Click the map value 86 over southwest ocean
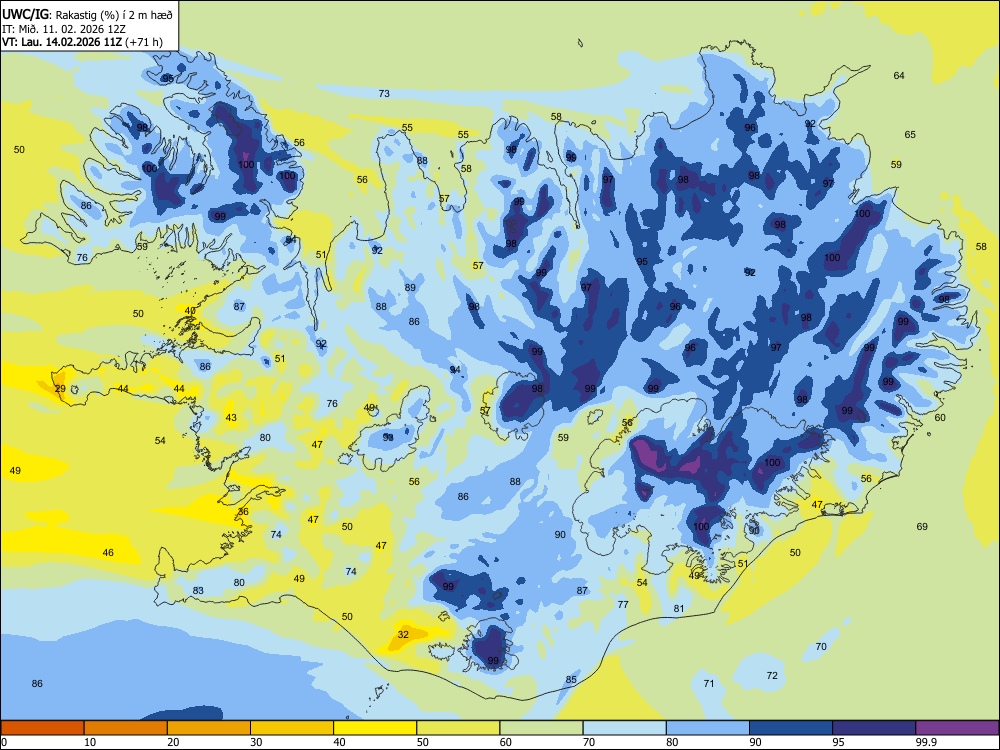This screenshot has height=750, width=1000. click(37, 683)
